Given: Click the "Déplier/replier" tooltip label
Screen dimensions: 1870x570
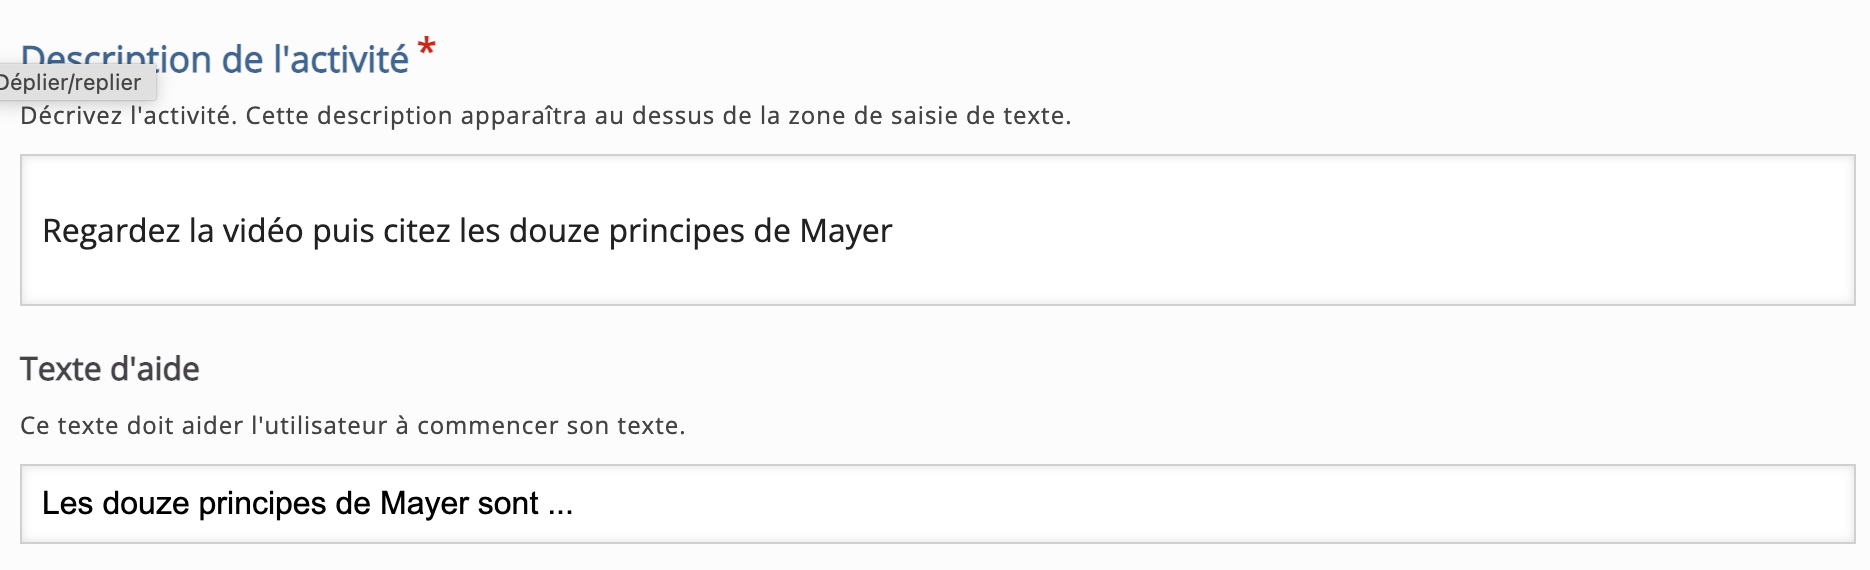Looking at the screenshot, I should [x=70, y=83].
